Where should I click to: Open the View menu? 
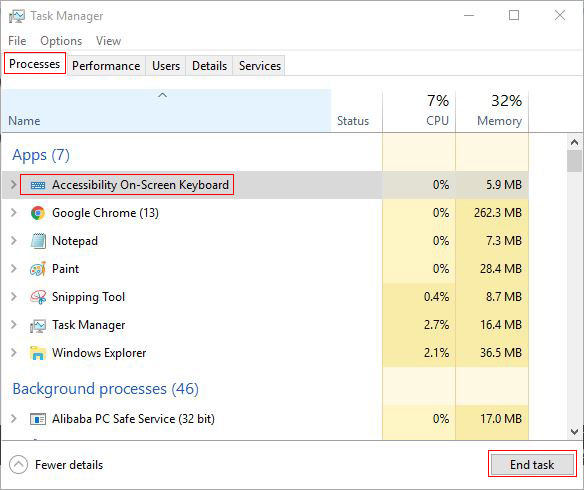point(108,41)
